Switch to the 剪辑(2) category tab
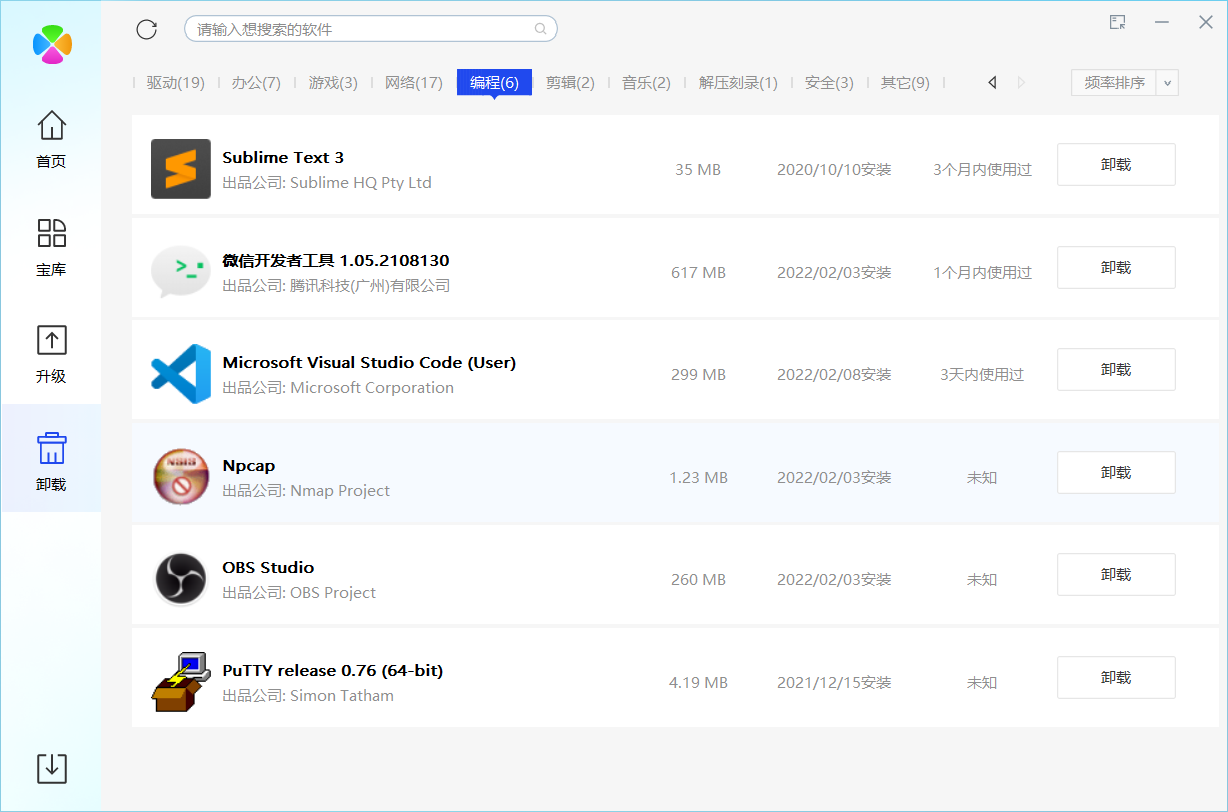 click(x=570, y=83)
